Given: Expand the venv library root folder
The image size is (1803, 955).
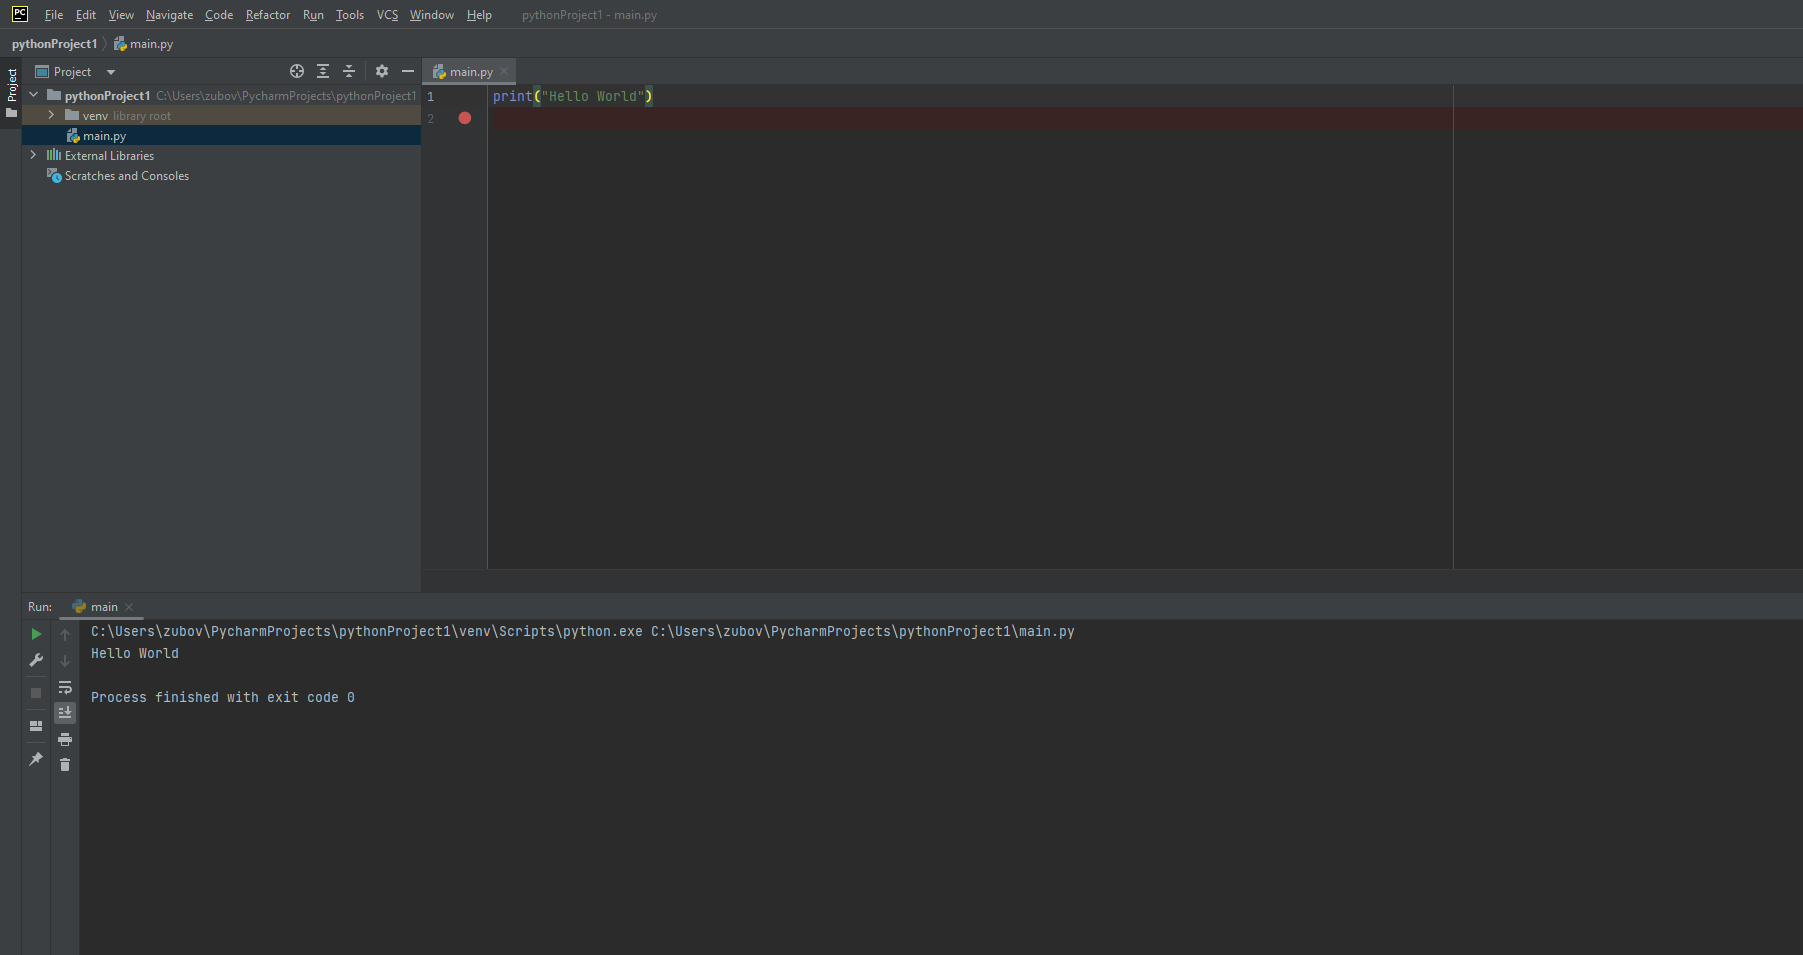Looking at the screenshot, I should pyautogui.click(x=51, y=115).
